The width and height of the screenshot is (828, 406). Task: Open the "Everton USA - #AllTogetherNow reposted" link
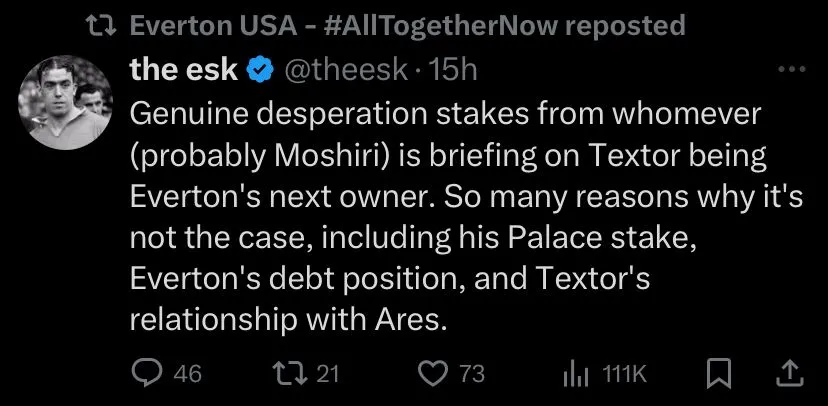[408, 25]
